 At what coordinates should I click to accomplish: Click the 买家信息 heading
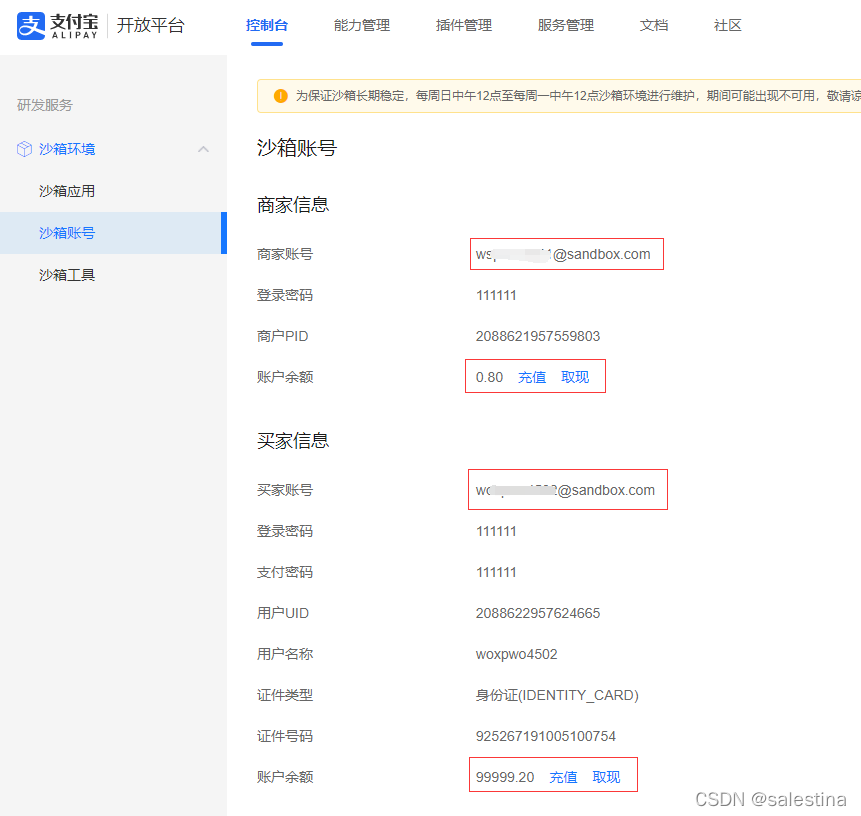click(293, 440)
